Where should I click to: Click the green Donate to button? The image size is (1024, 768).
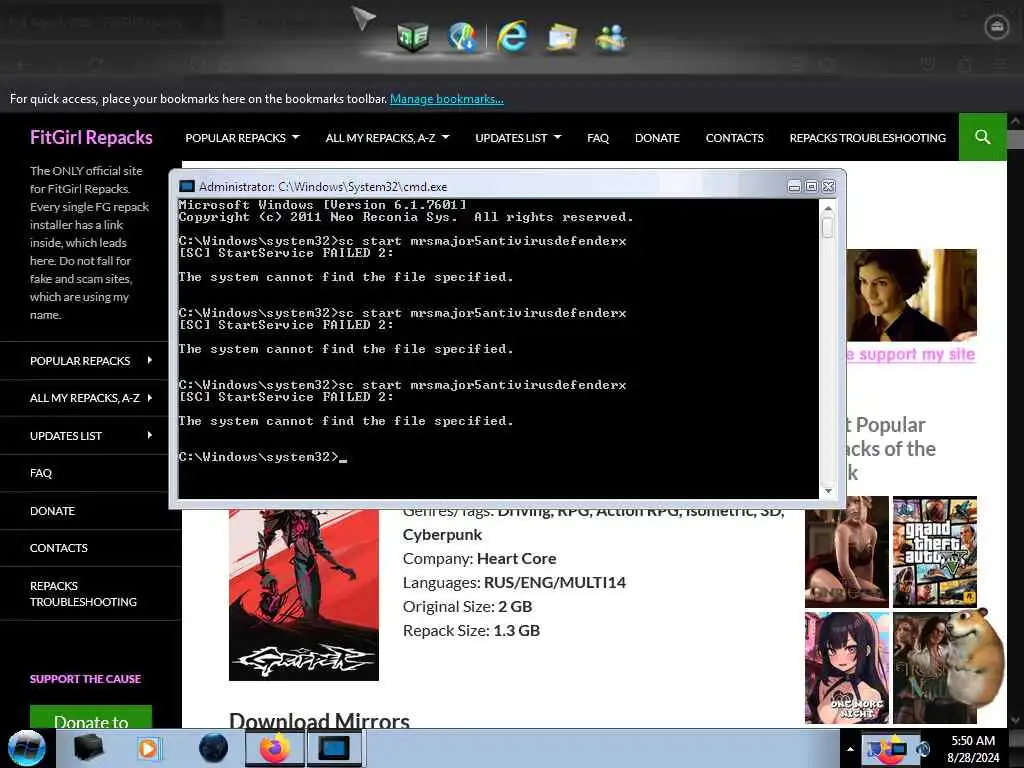tap(91, 717)
